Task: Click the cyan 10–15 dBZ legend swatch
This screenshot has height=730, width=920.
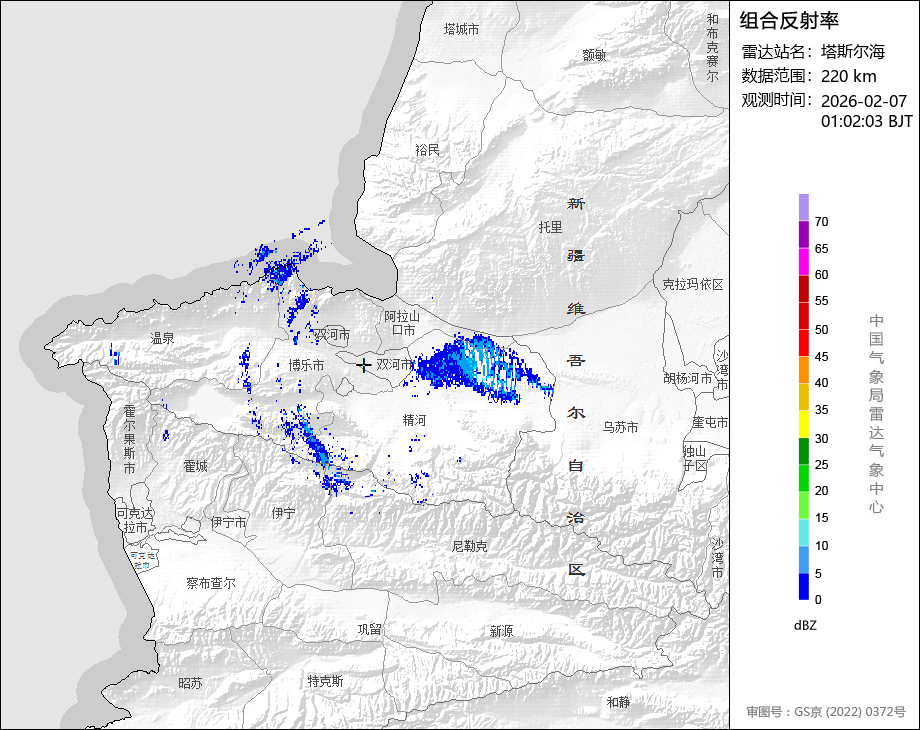Action: pyautogui.click(x=803, y=532)
